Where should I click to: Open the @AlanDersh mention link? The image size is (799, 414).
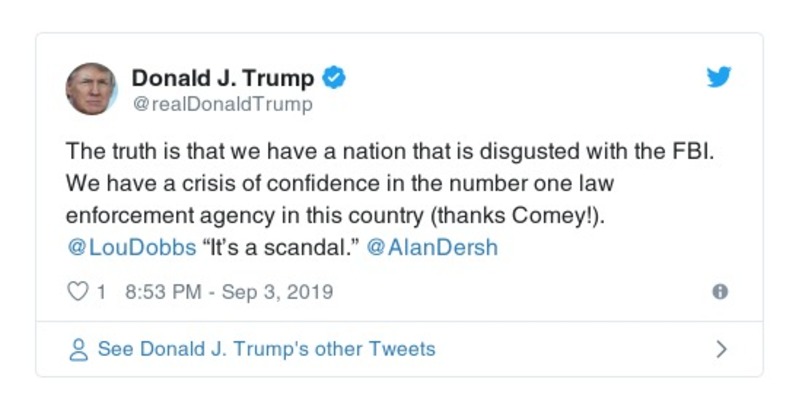tap(432, 248)
